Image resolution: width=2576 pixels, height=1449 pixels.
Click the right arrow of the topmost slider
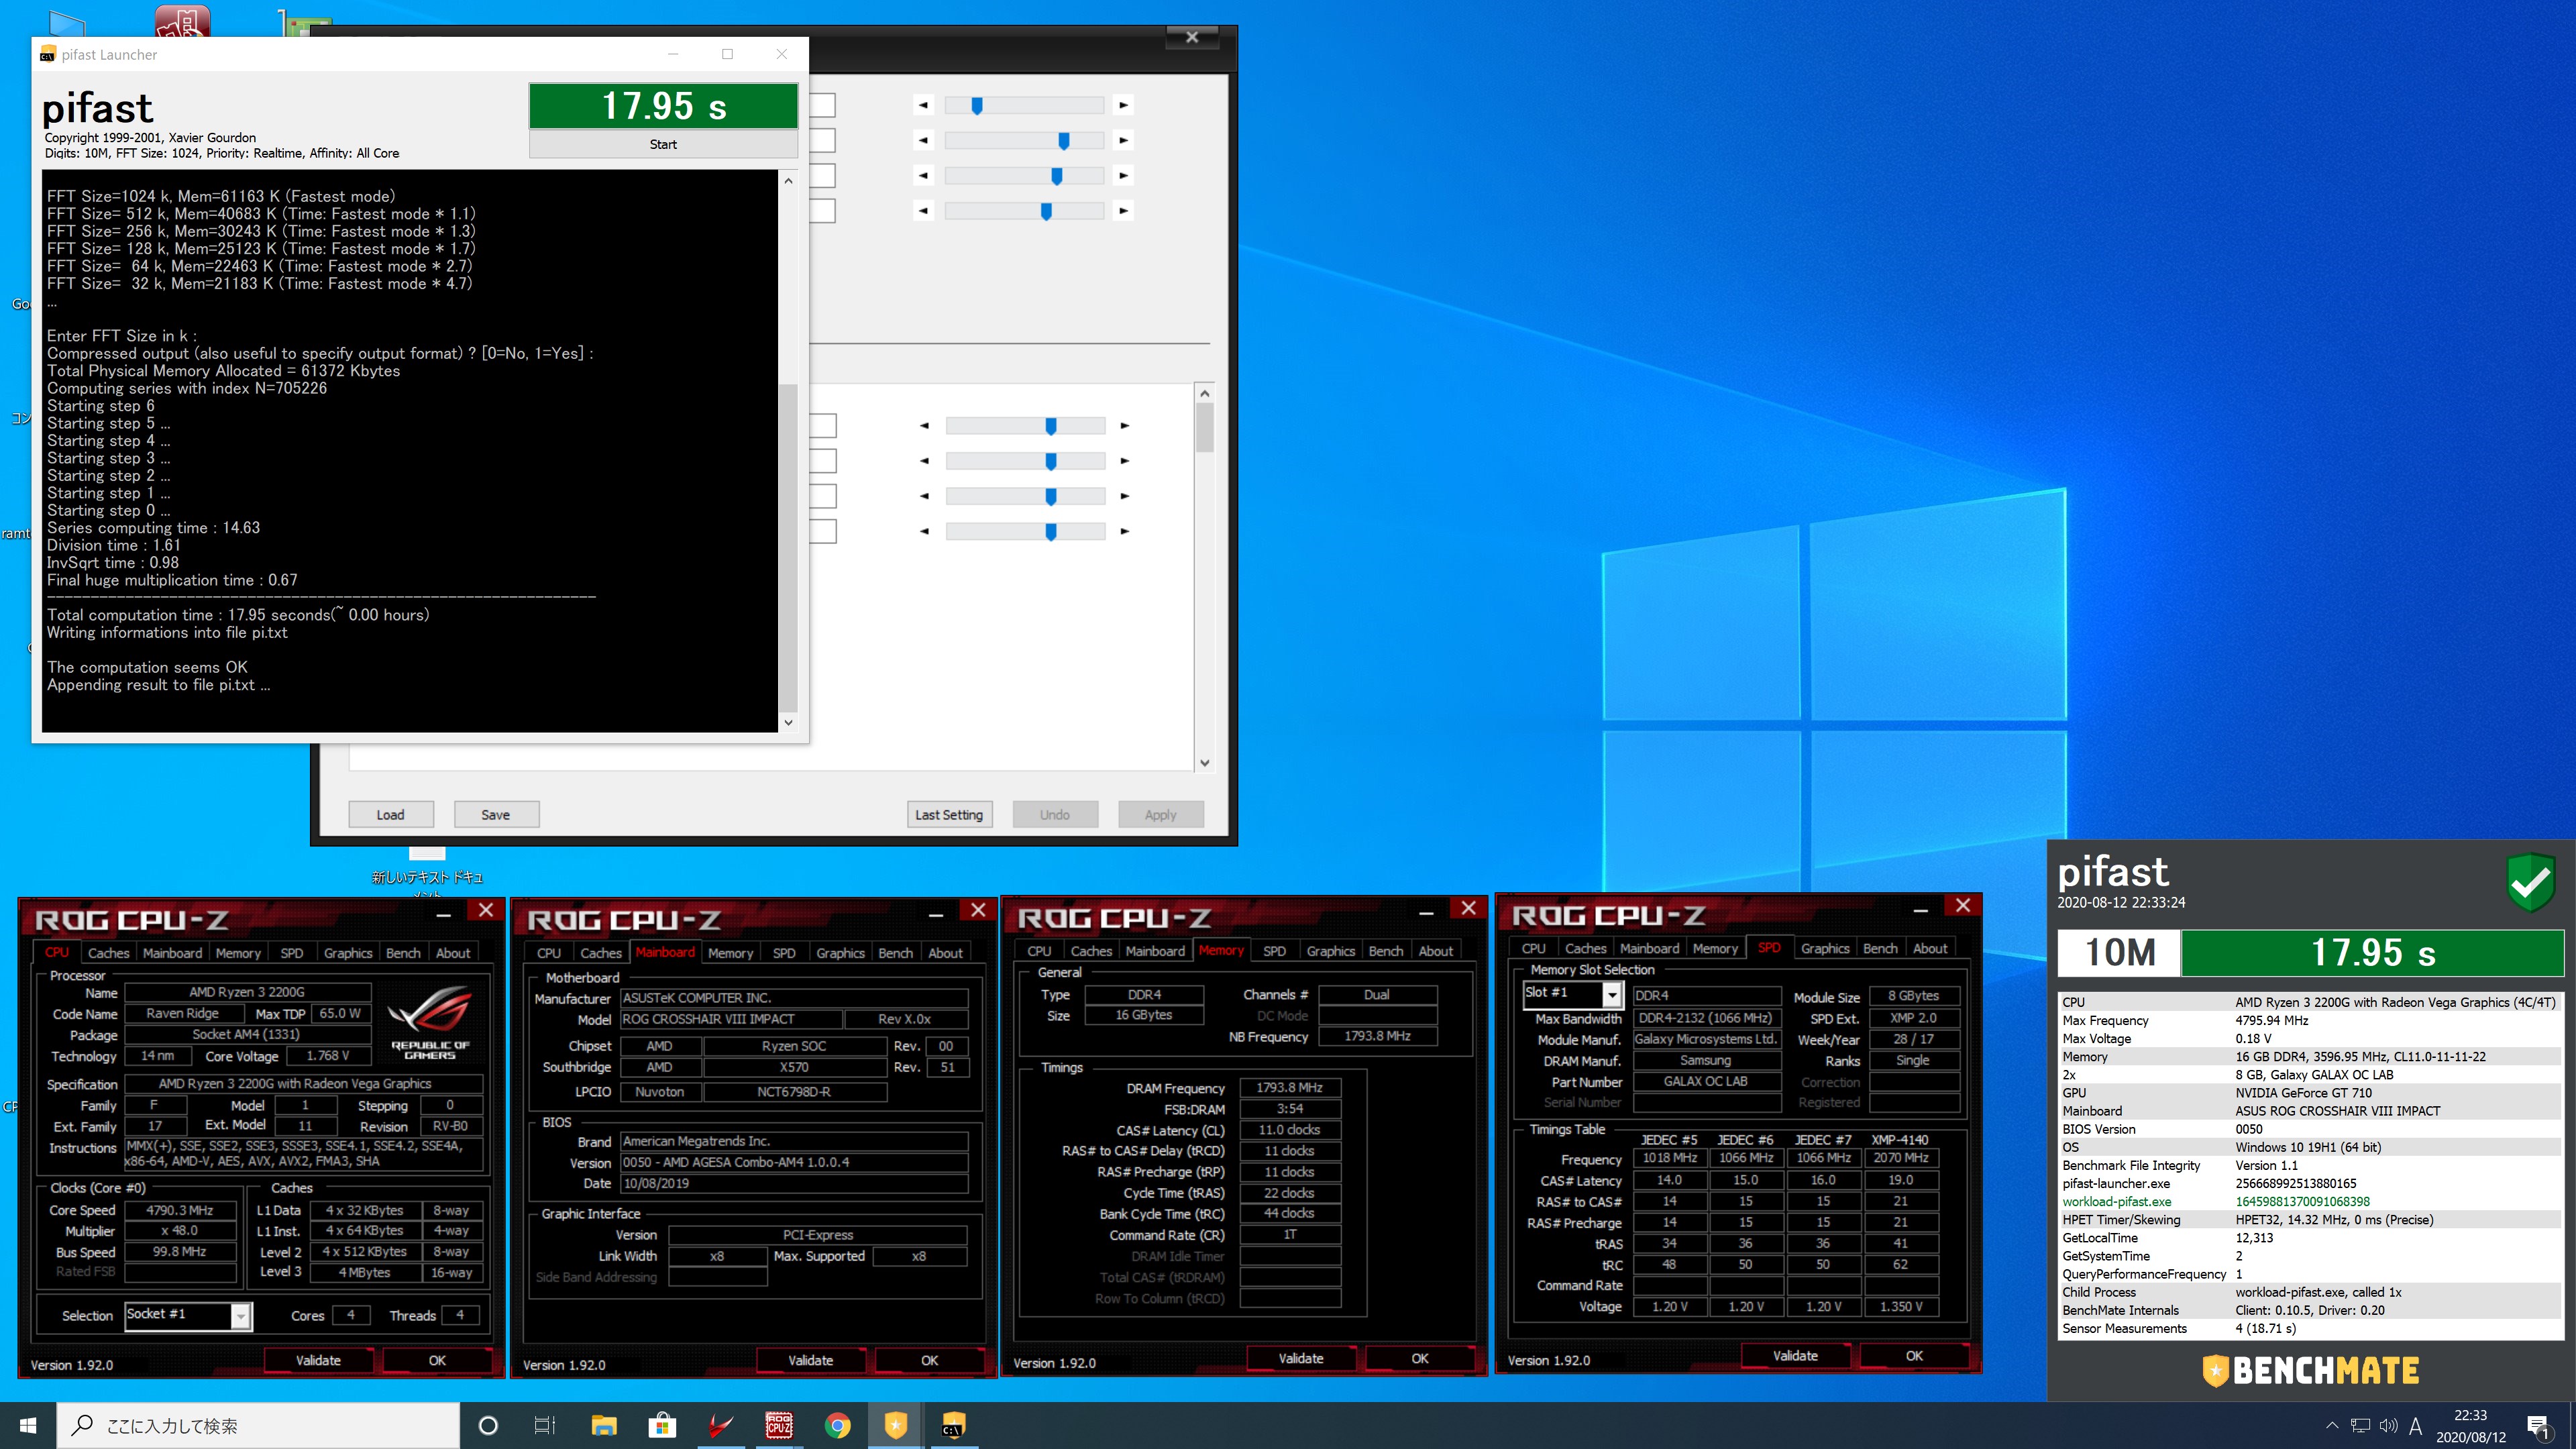(1124, 105)
